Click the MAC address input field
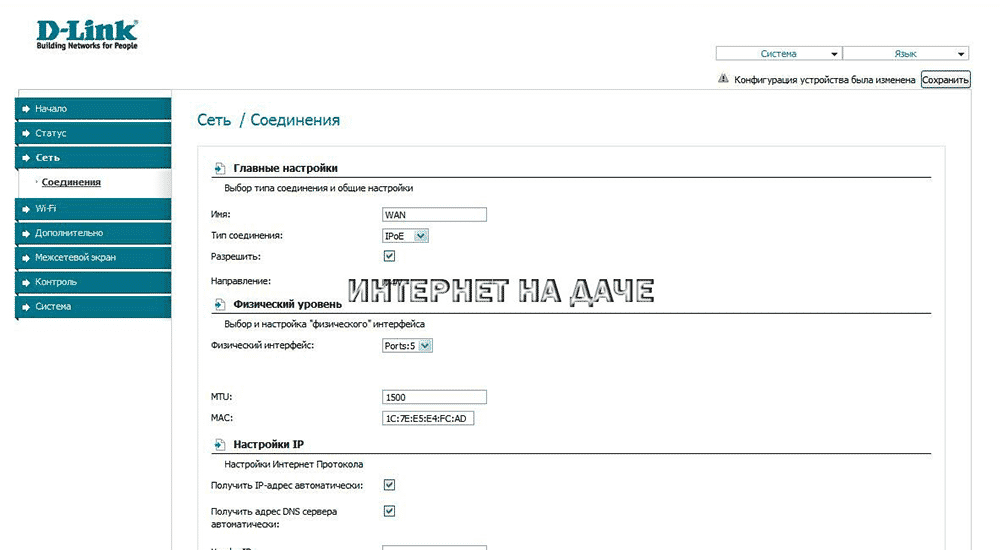This screenshot has width=1000, height=550. [428, 418]
